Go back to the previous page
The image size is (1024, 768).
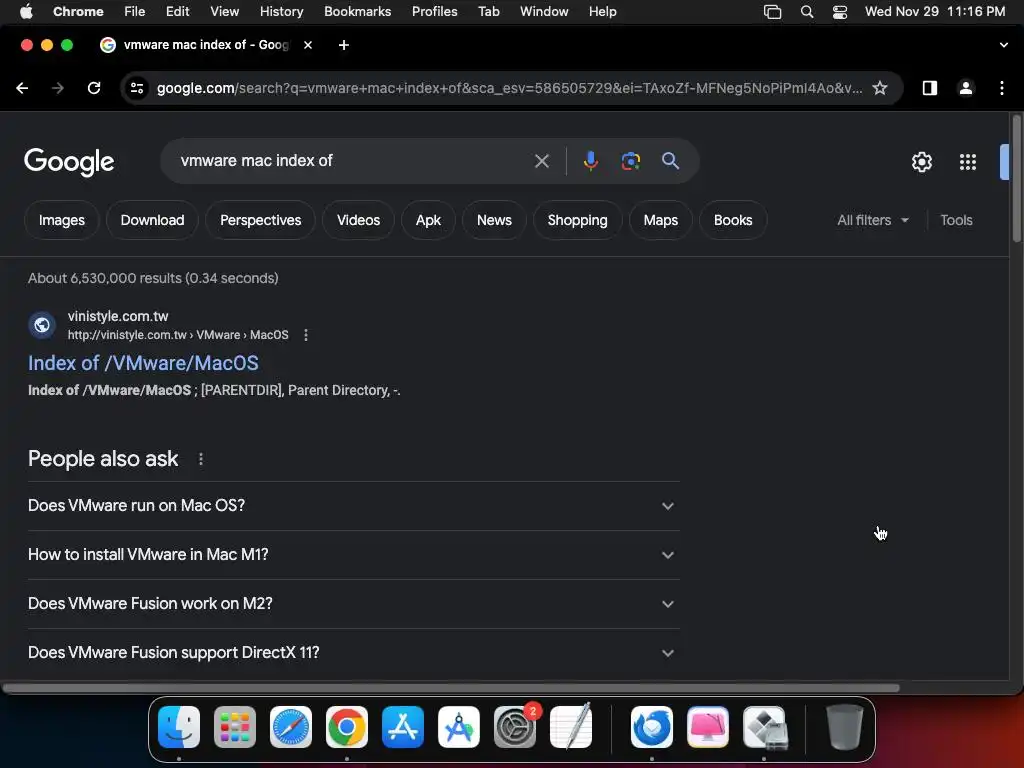coord(22,88)
